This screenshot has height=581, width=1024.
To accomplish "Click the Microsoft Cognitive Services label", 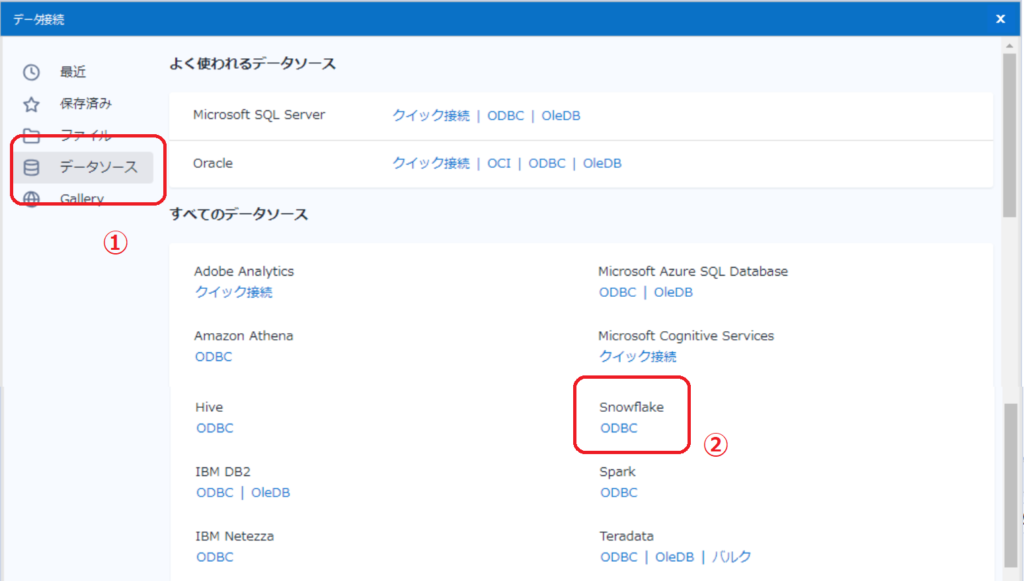I will (x=686, y=336).
